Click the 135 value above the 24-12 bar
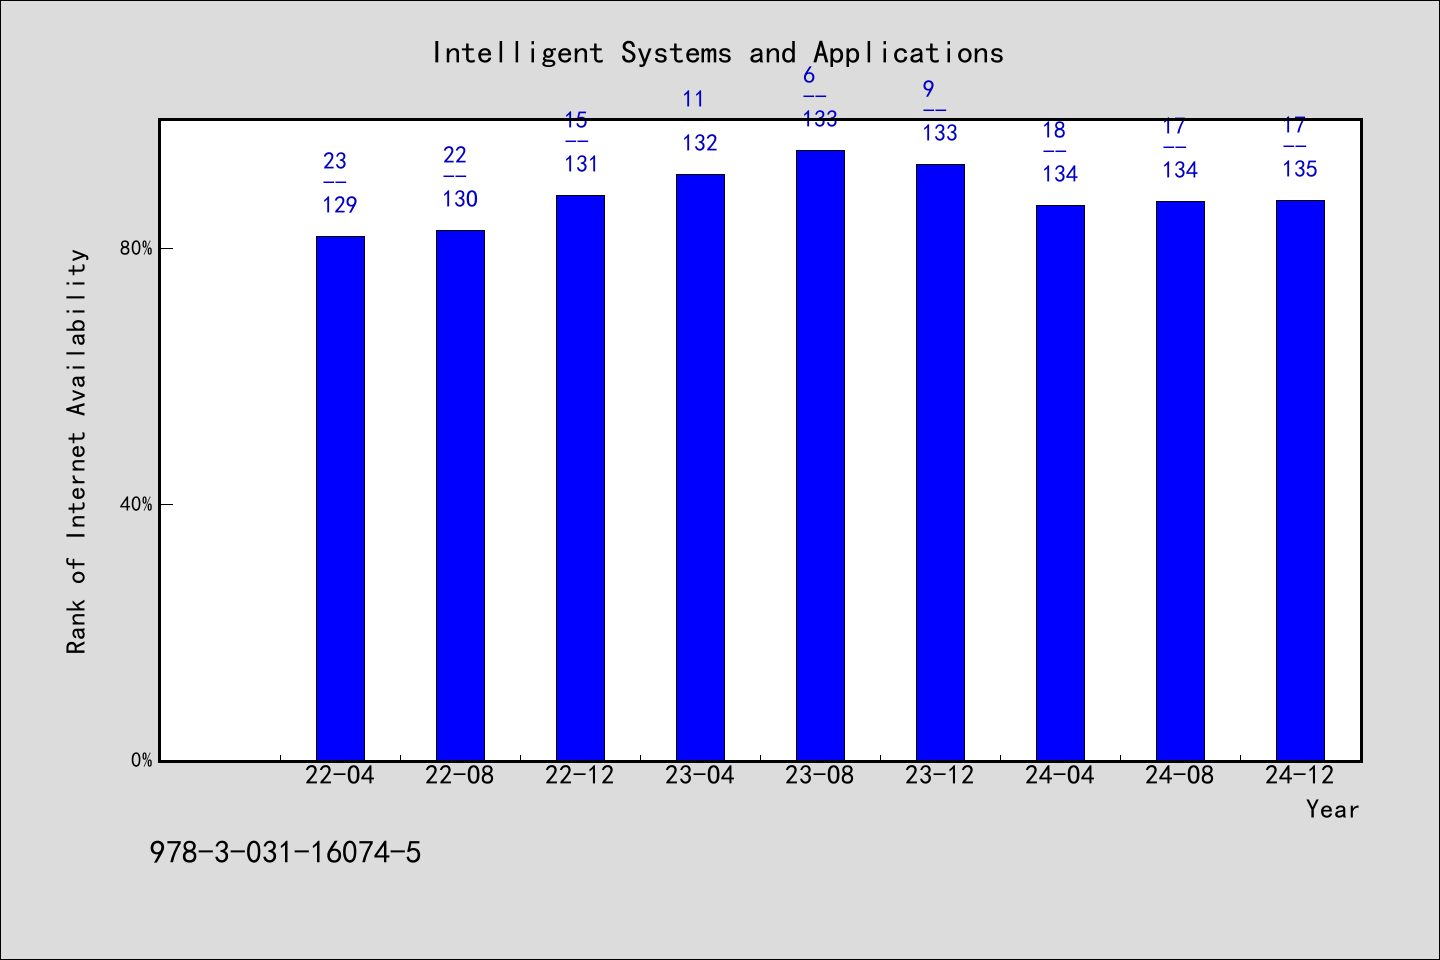1440x960 pixels. click(x=1300, y=169)
